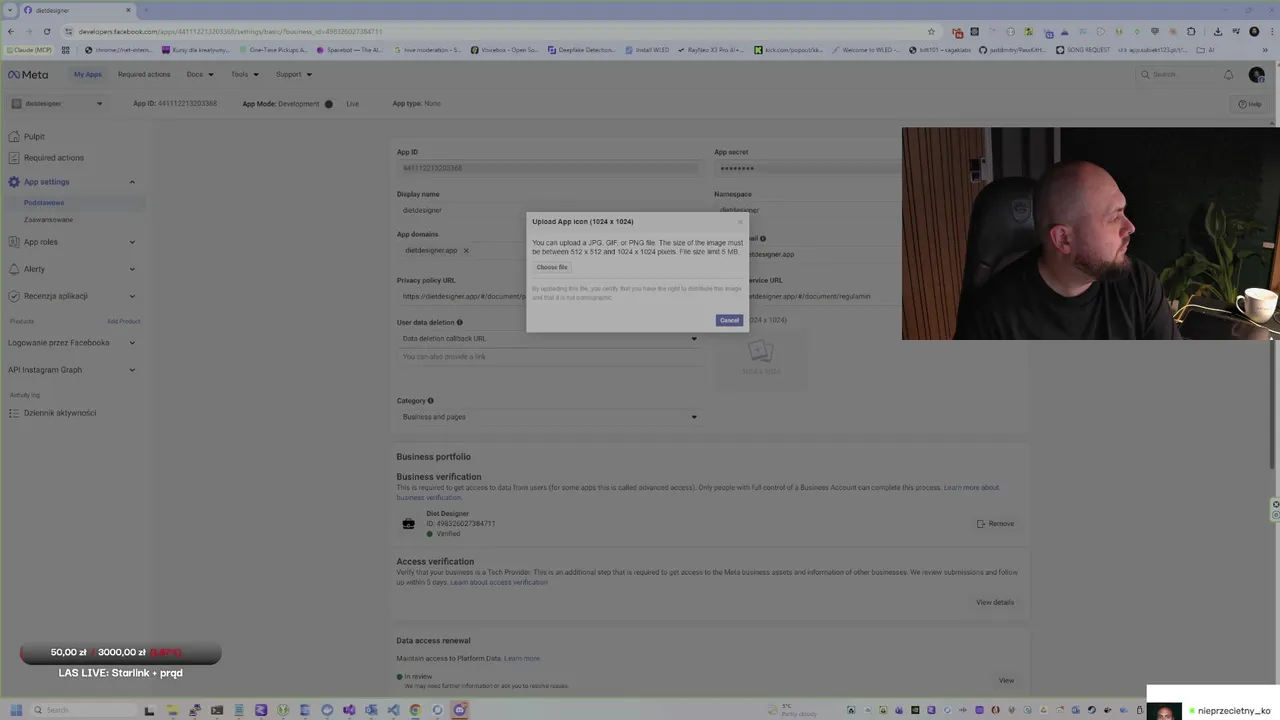Screen dimensions: 1280x720
Task: Click View in Data access renewal
Action: (x=1006, y=680)
